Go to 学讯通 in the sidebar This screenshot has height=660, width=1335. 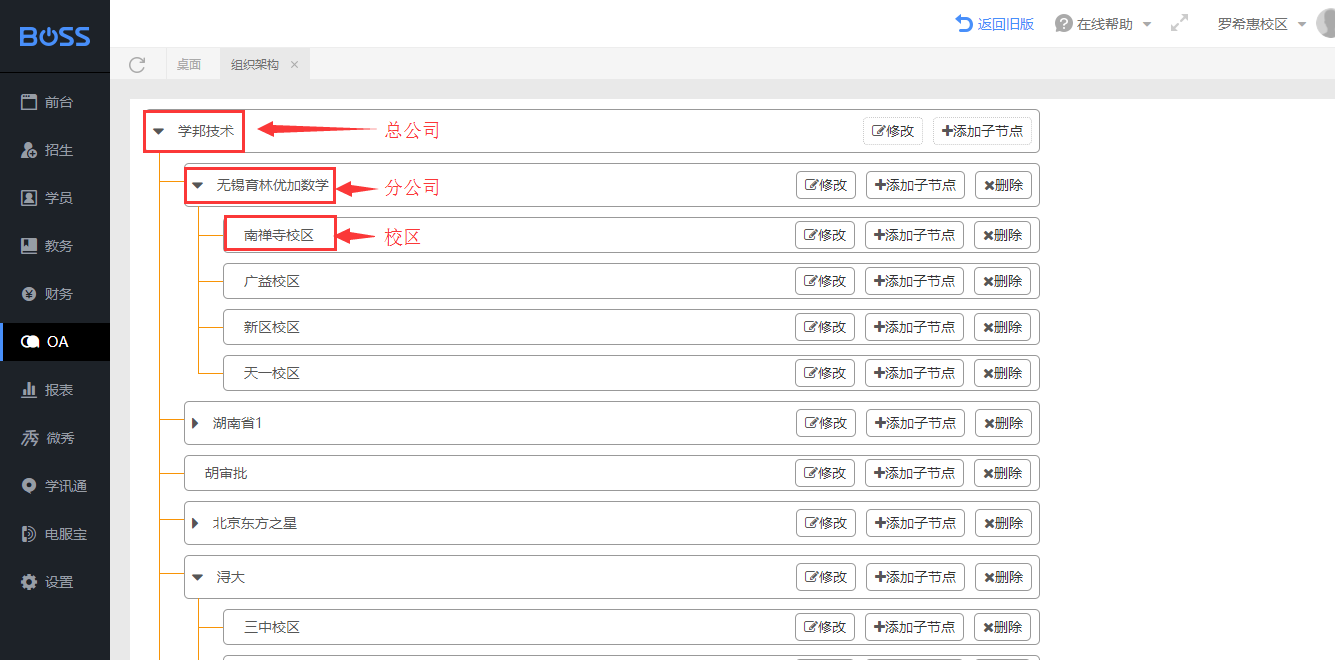coord(55,486)
